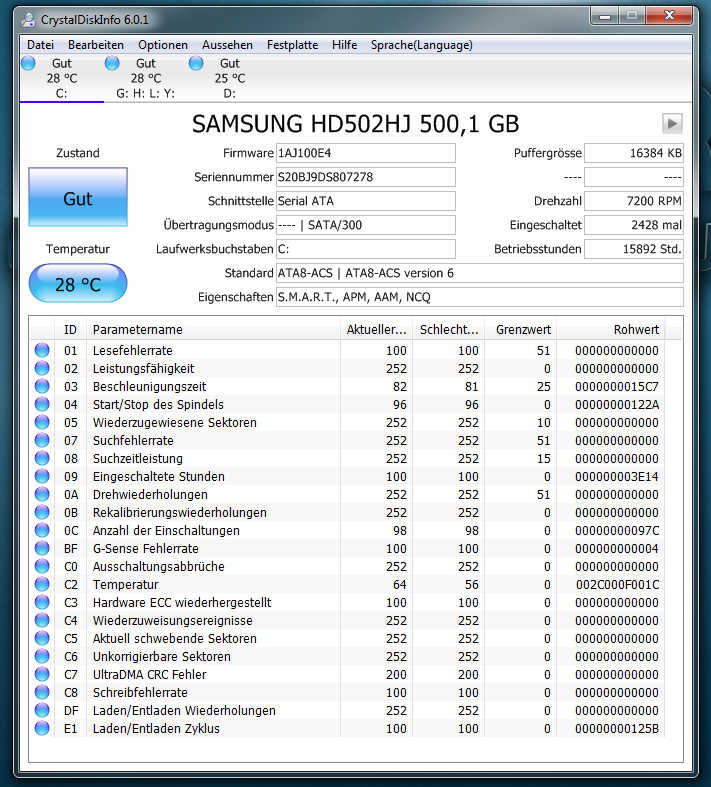Click the status orb in Temperatur SMART row

(x=42, y=585)
